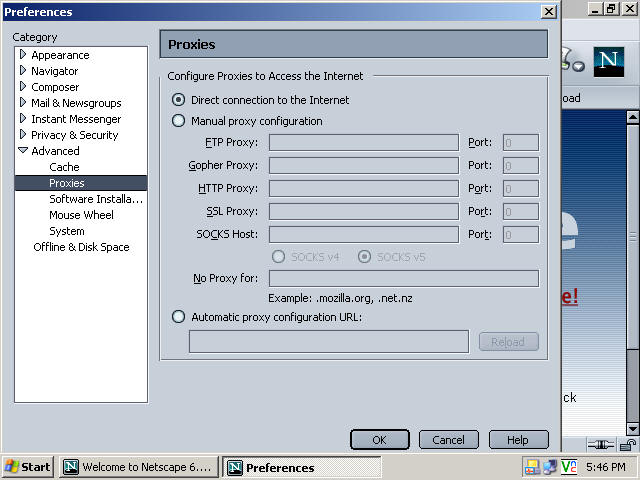
Task: Click browser scrollbar up arrow
Action: 633,118
